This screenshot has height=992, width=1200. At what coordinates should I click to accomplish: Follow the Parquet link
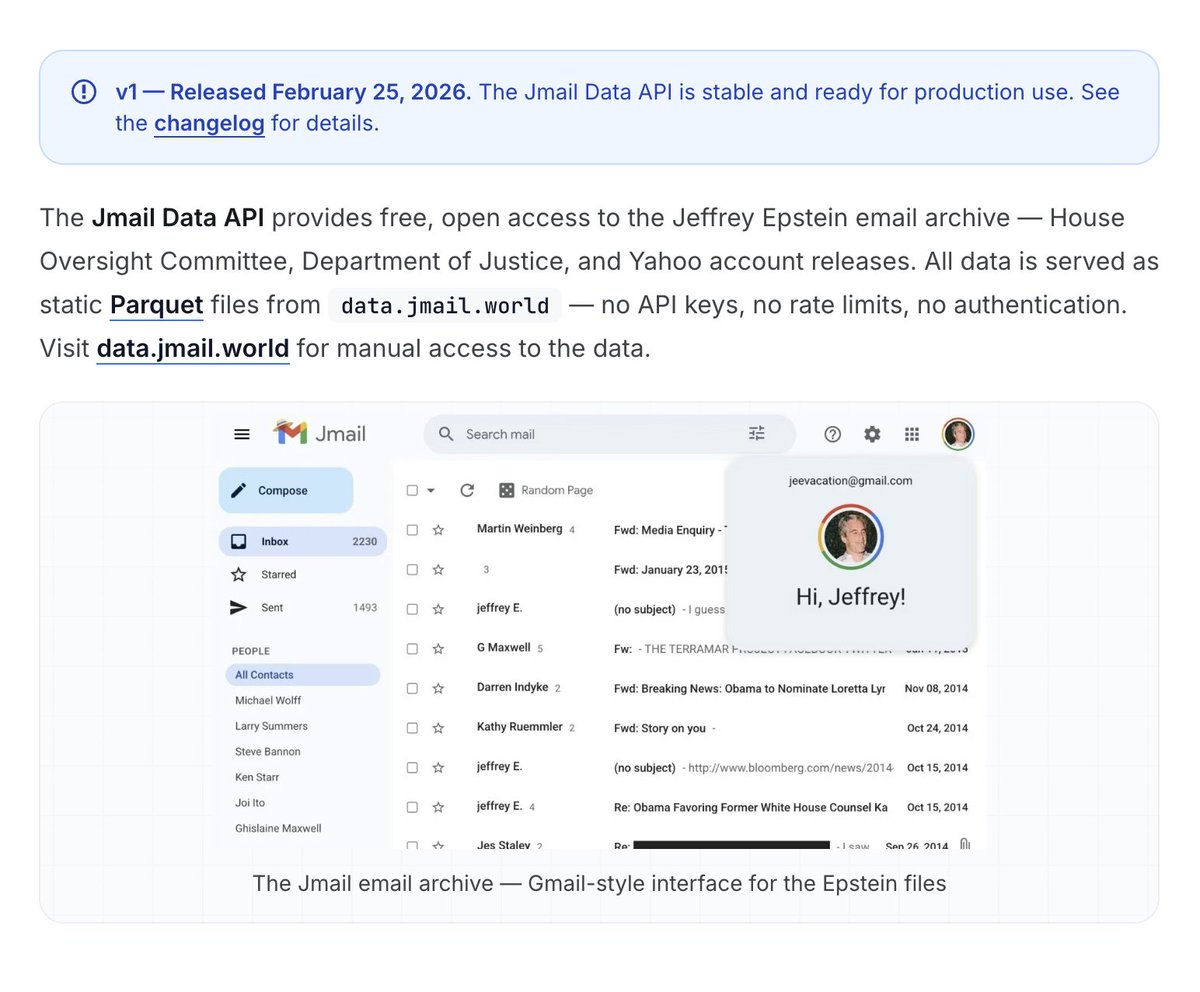pos(156,305)
